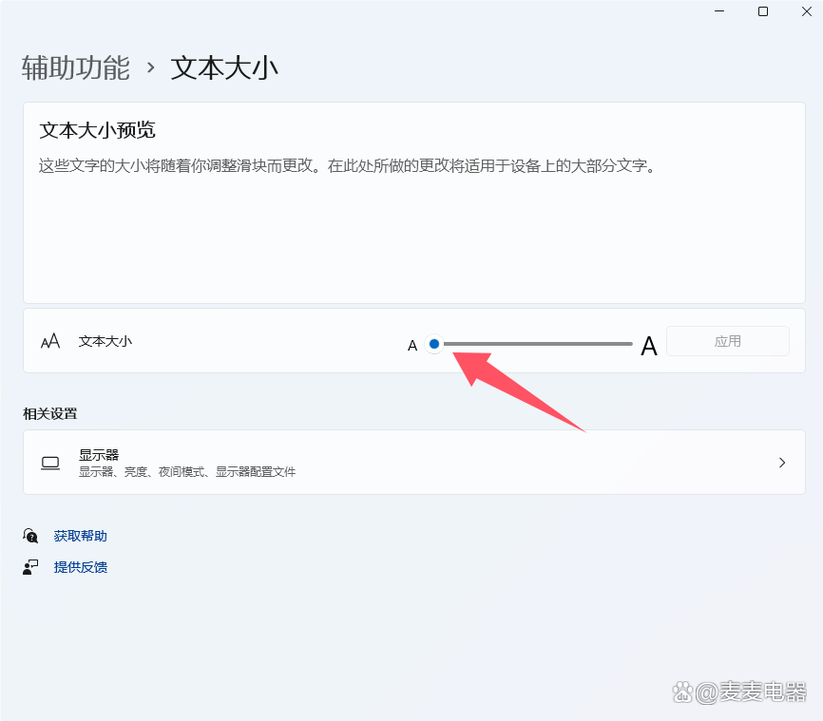823x721 pixels.
Task: Click the window minimize button
Action: click(x=718, y=12)
